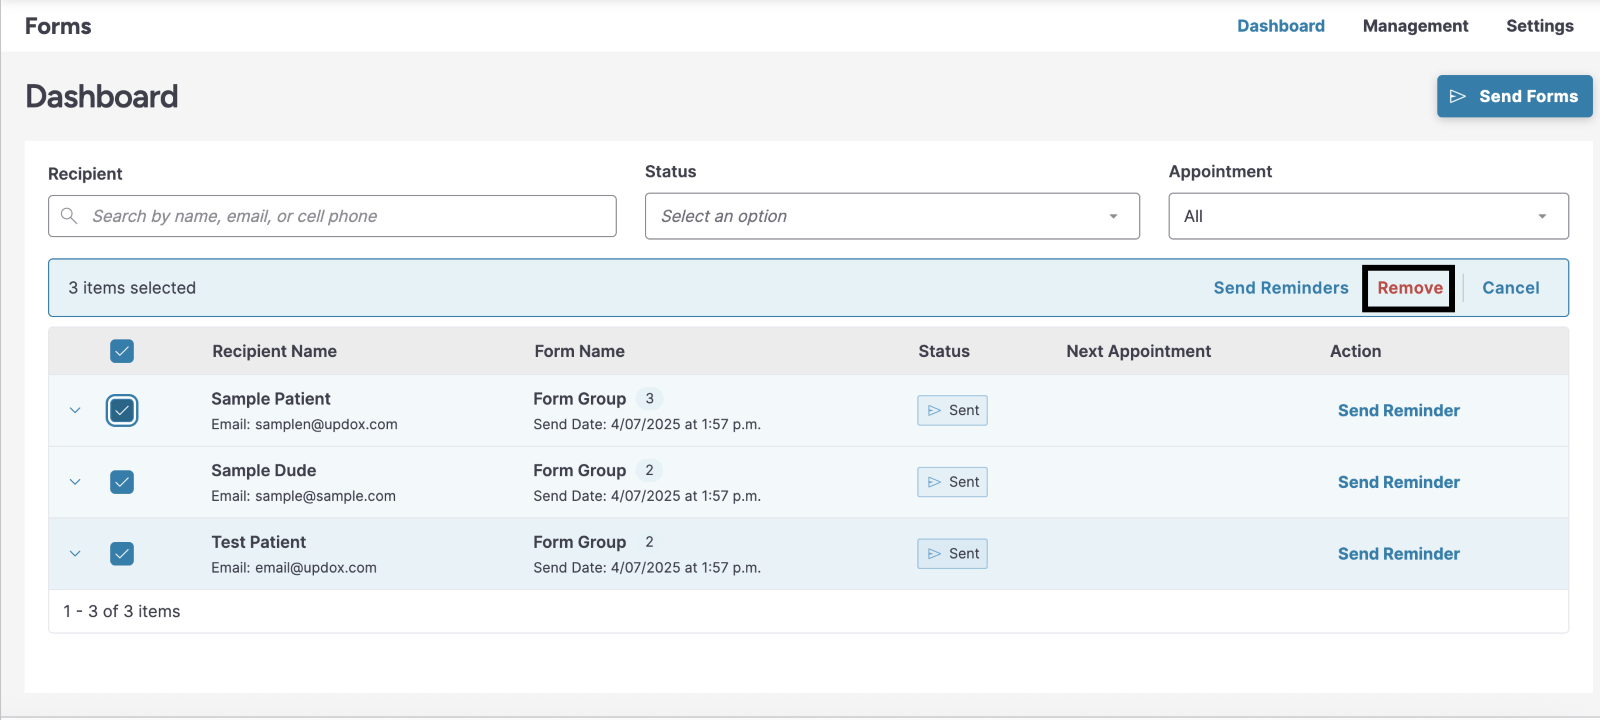Click the Sent status badge for Sample Patient
The image size is (1600, 720).
952,411
